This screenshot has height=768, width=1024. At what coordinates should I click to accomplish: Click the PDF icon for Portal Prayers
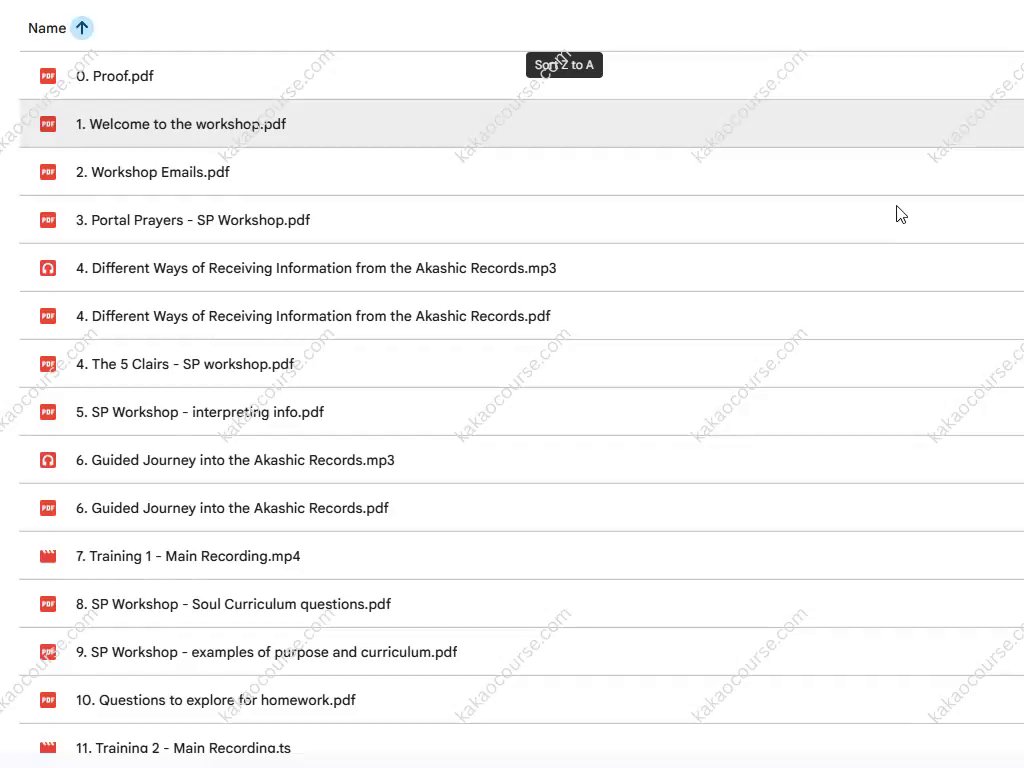point(48,220)
